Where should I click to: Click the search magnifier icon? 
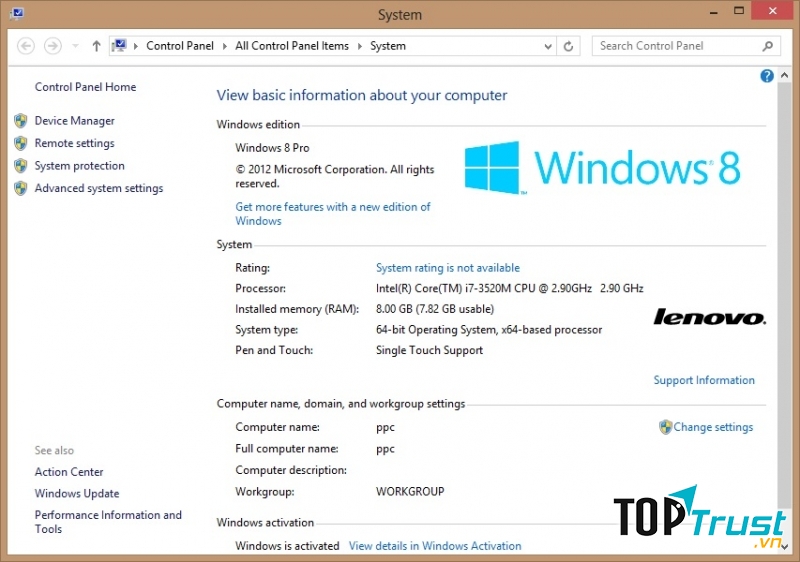click(767, 46)
